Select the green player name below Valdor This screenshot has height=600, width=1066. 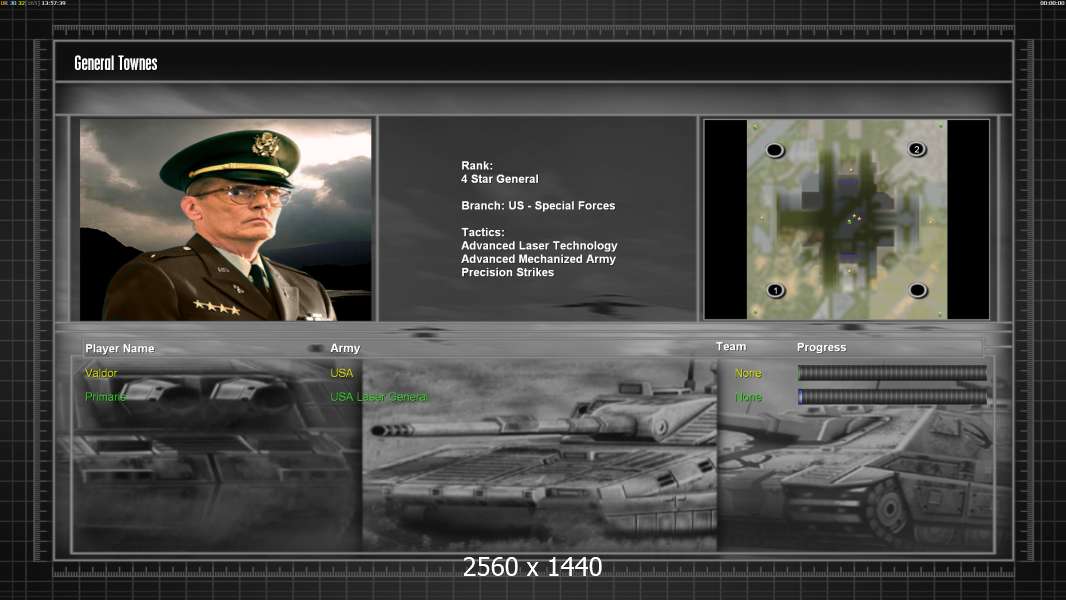click(105, 397)
